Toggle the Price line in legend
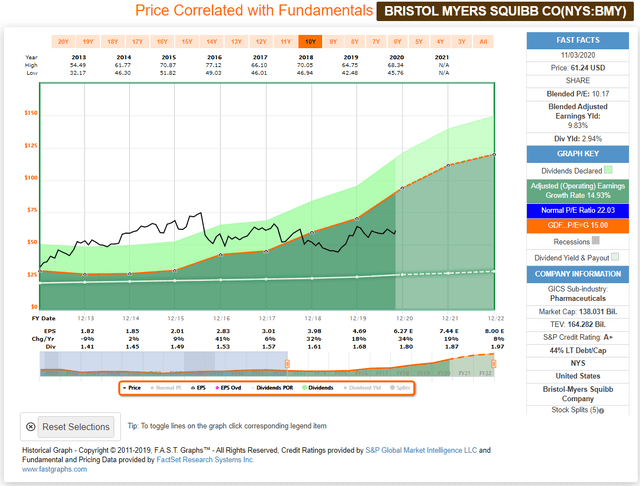 [x=130, y=385]
